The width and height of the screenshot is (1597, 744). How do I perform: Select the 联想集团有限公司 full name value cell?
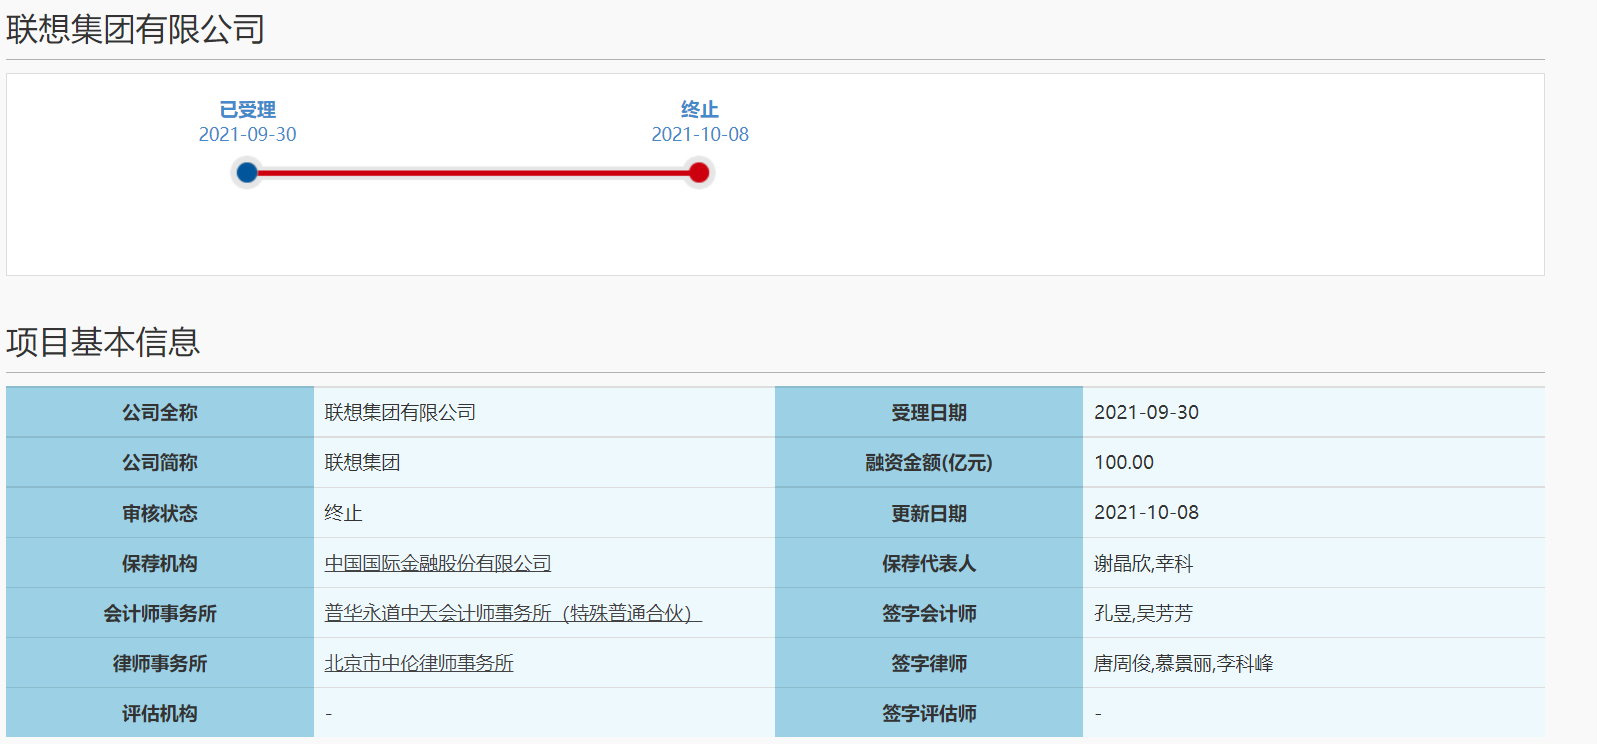click(544, 412)
